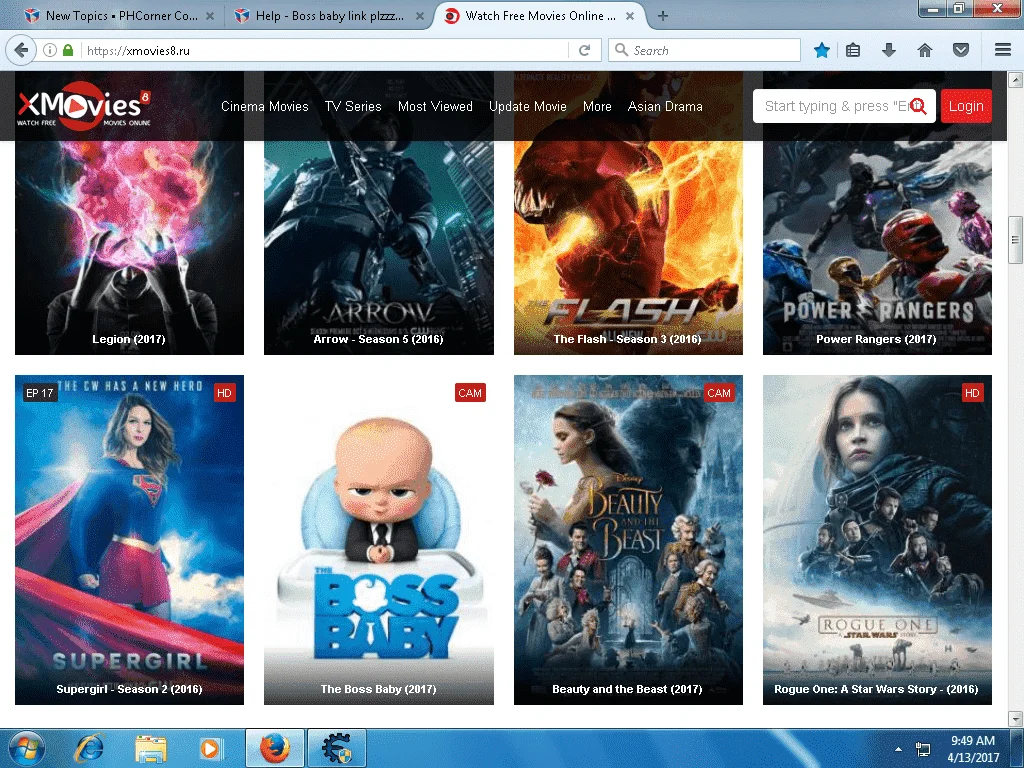Screen dimensions: 1024x768
Task: Open Windows Media Player from taskbar
Action: [210, 748]
